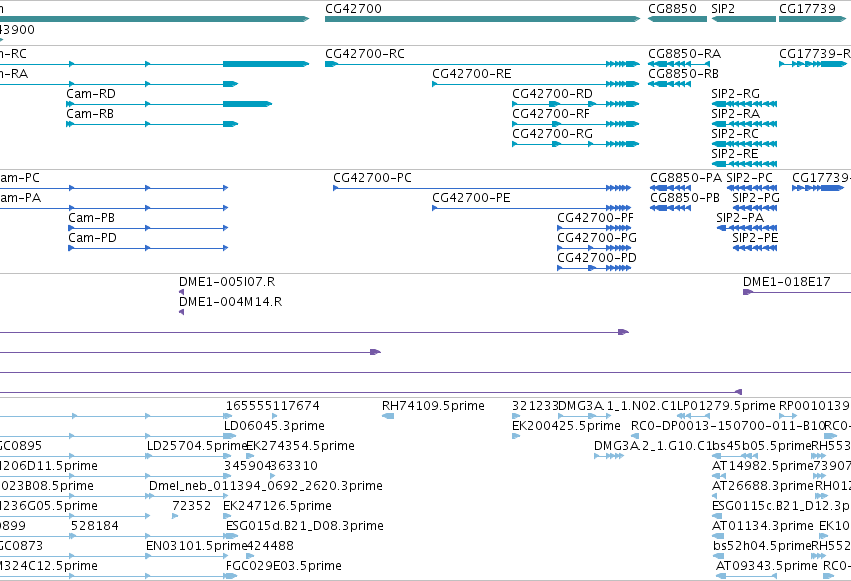Screen dimensions: 851x581
Task: Click the RH74109.5prime arrow glyph
Action: pyautogui.click(x=388, y=416)
